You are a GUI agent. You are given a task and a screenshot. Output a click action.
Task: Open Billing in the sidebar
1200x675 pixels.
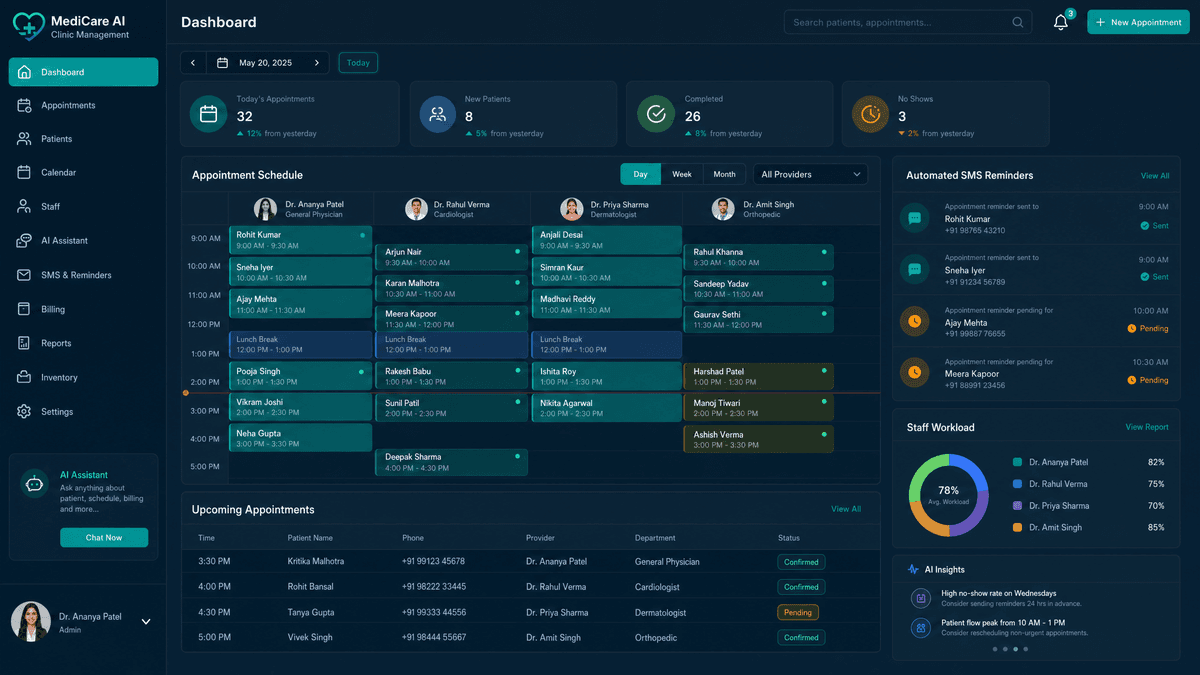pyautogui.click(x=83, y=309)
